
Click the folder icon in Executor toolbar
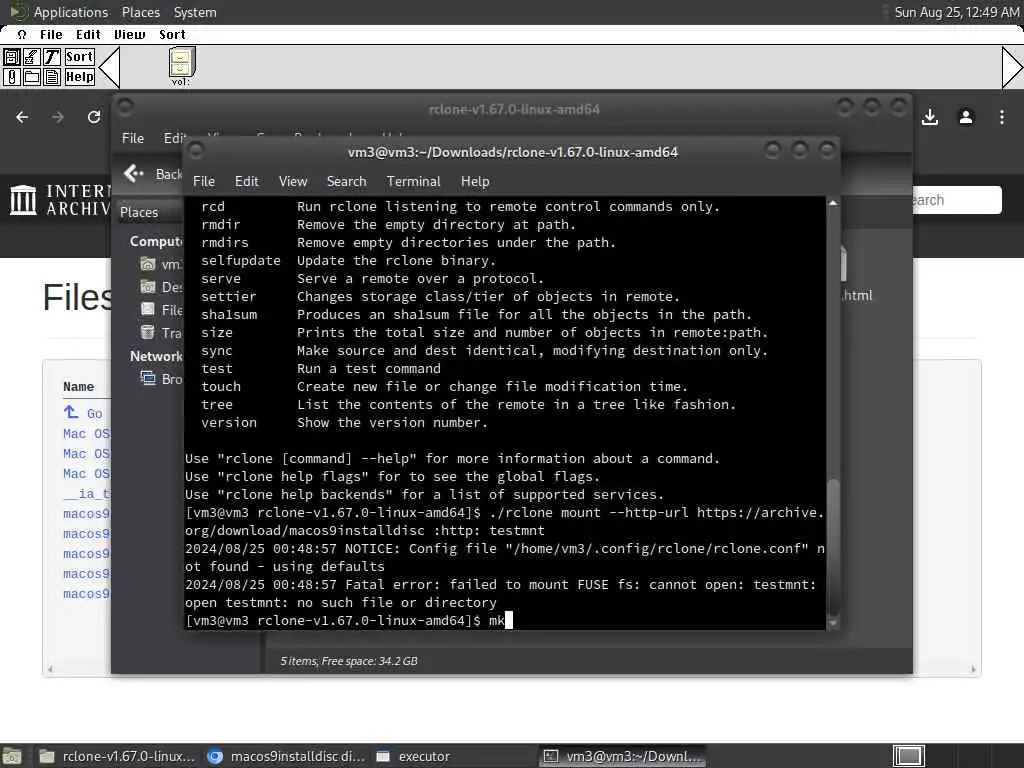[x=31, y=77]
